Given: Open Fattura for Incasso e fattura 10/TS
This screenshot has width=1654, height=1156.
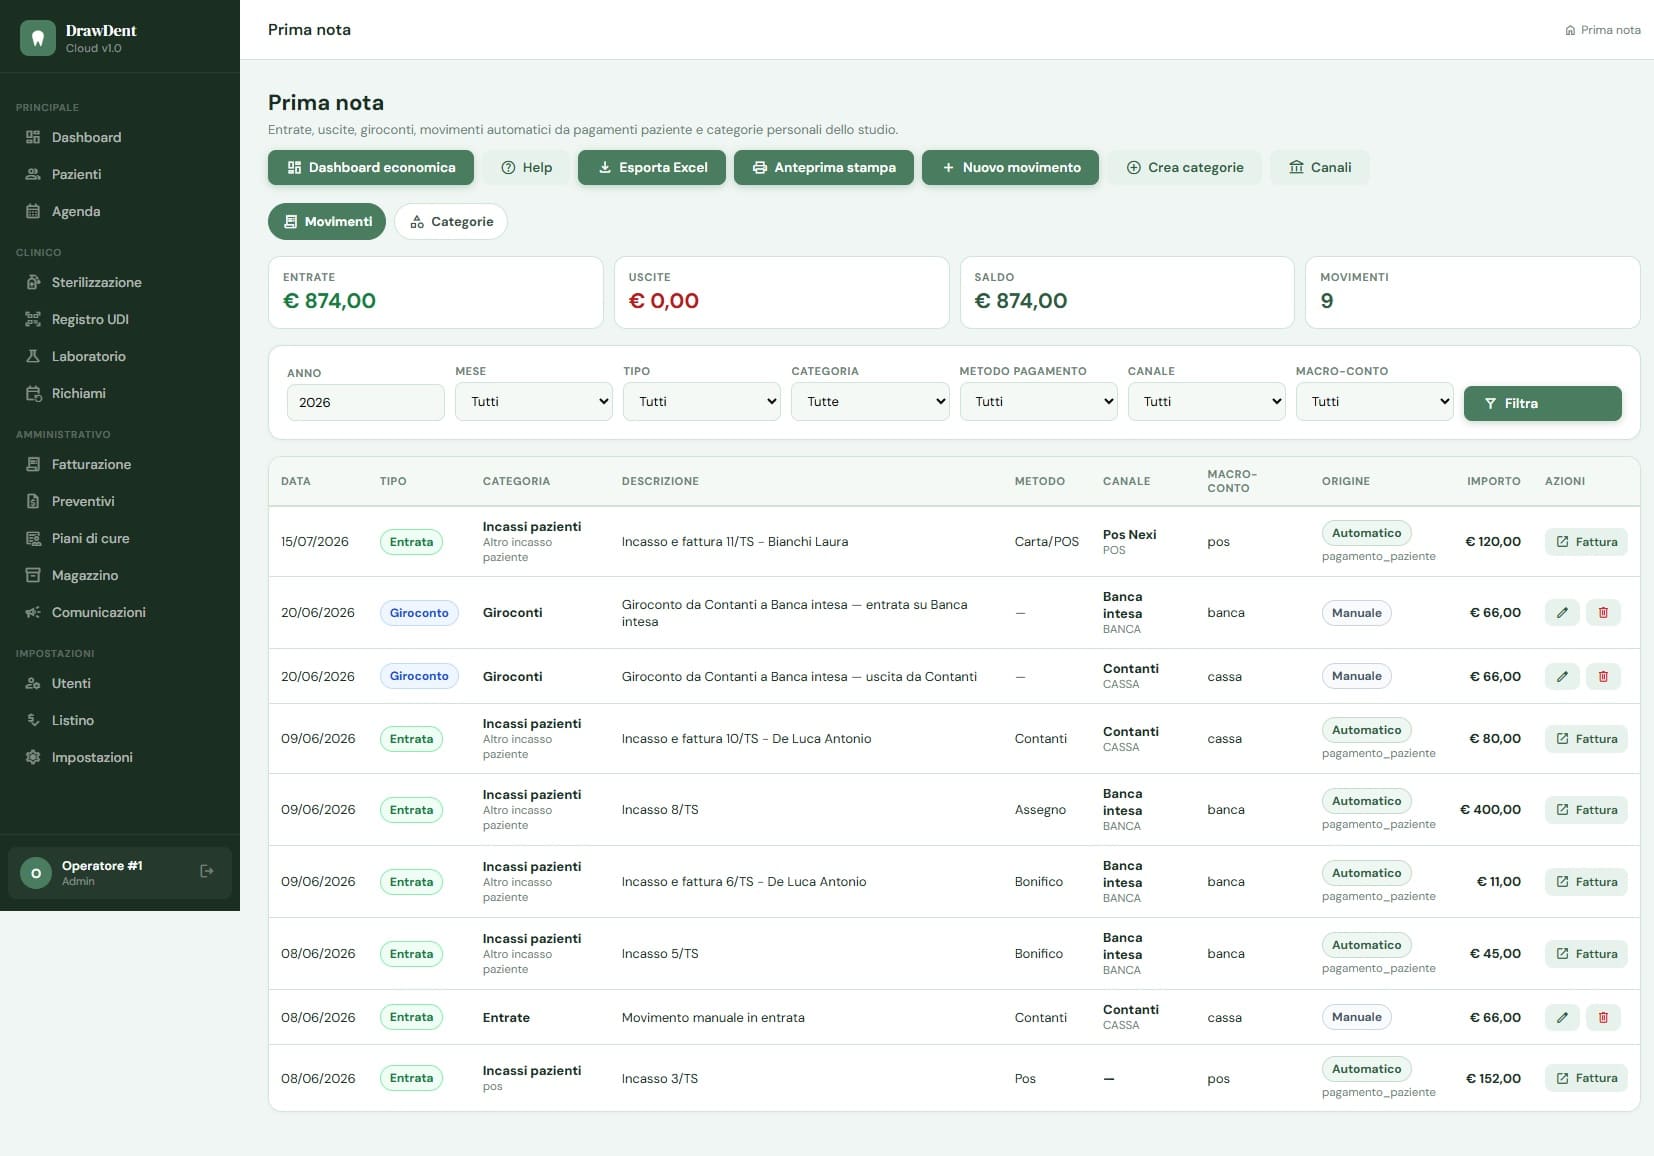Looking at the screenshot, I should pyautogui.click(x=1586, y=739).
